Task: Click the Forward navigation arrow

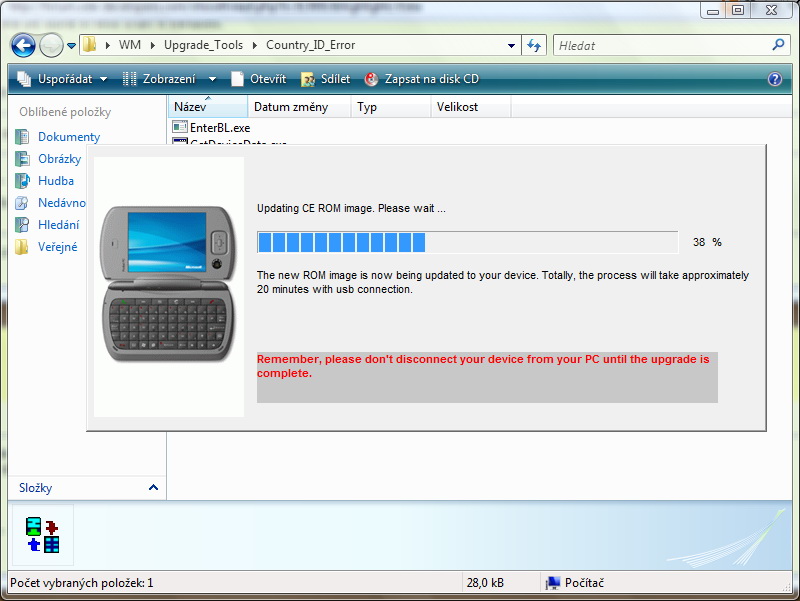Action: [x=51, y=46]
